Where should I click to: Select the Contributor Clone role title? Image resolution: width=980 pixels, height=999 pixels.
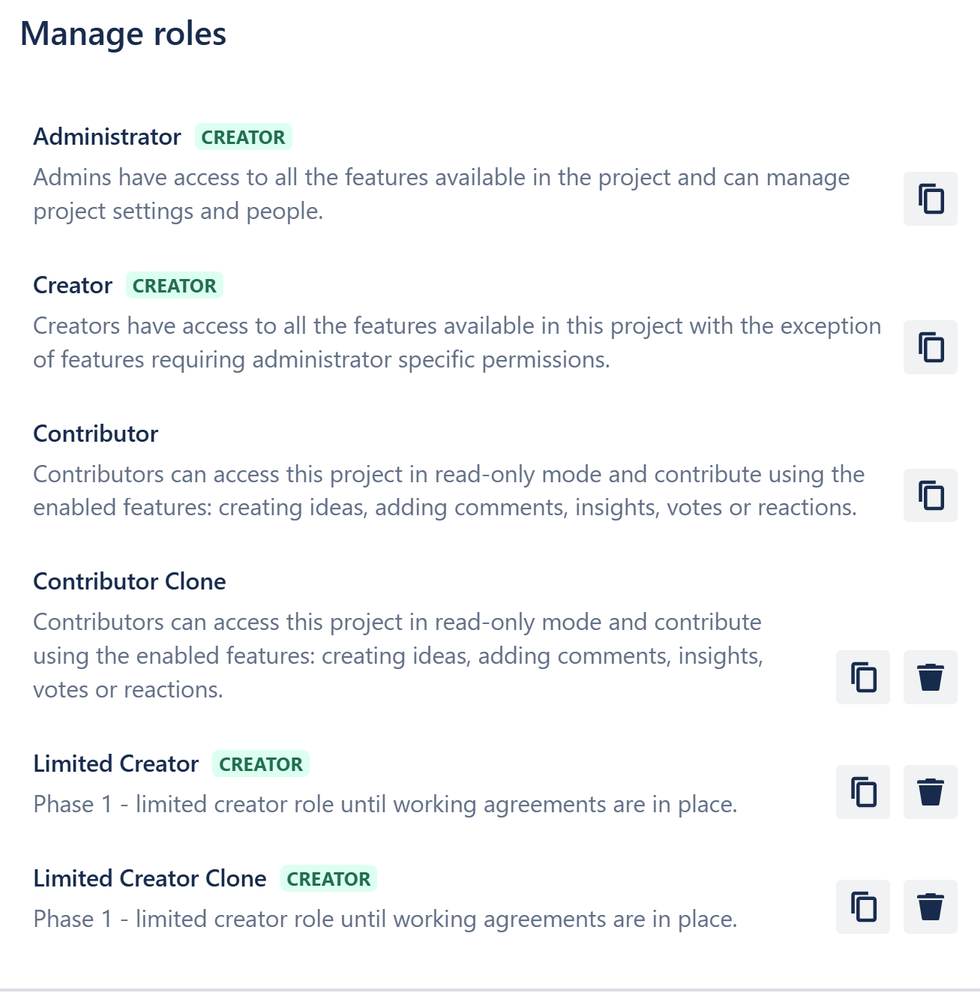tap(129, 582)
